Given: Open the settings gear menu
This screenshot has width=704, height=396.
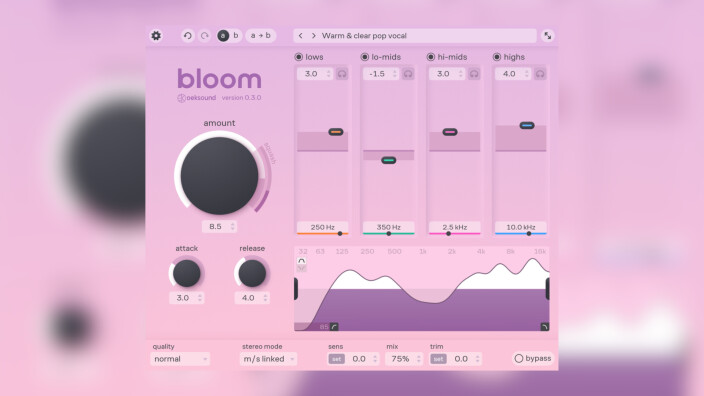Looking at the screenshot, I should pos(156,35).
